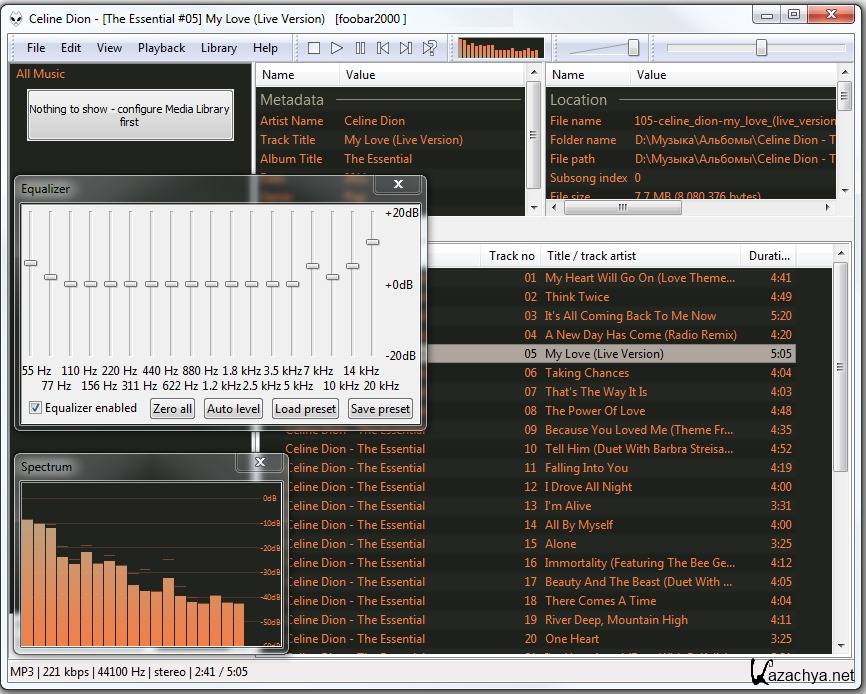Select track 10 Tell Him in playlist

pos(640,449)
